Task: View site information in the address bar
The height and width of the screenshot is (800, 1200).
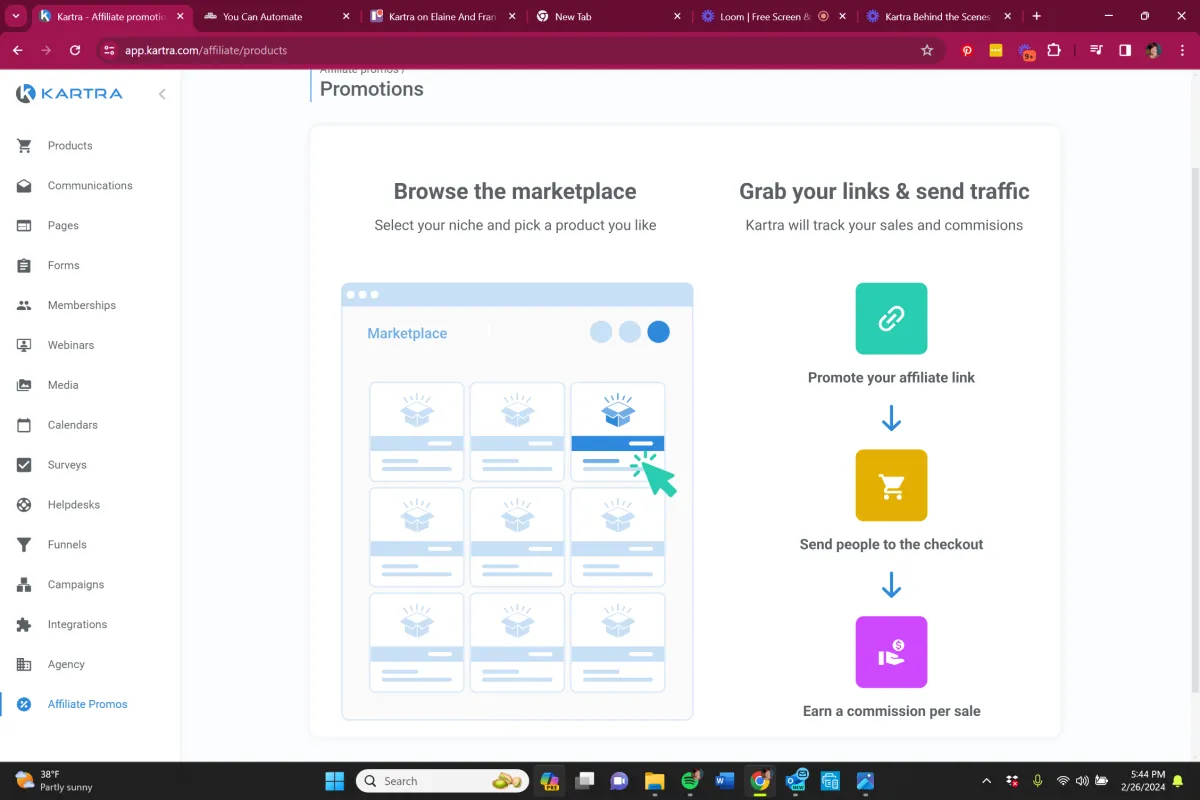Action: click(x=109, y=50)
